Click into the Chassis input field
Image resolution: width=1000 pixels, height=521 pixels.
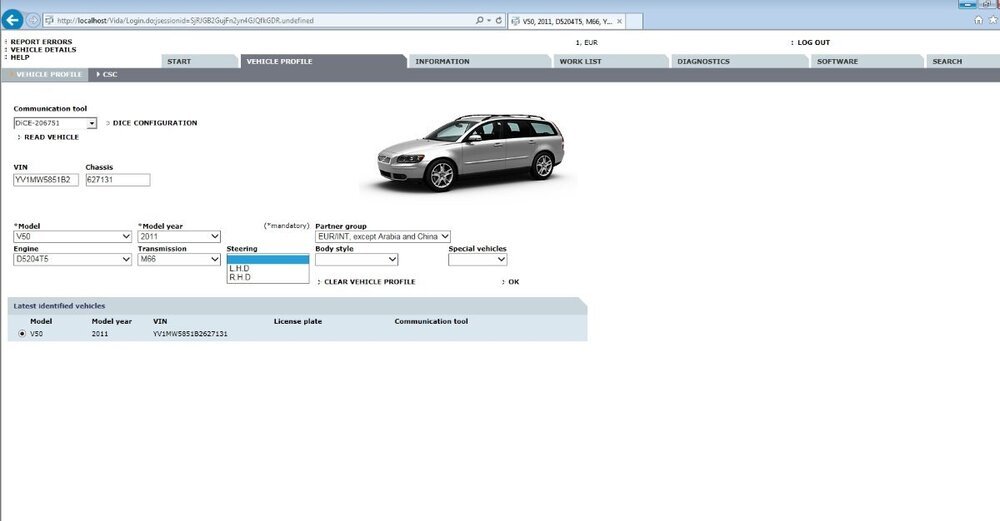tap(118, 180)
